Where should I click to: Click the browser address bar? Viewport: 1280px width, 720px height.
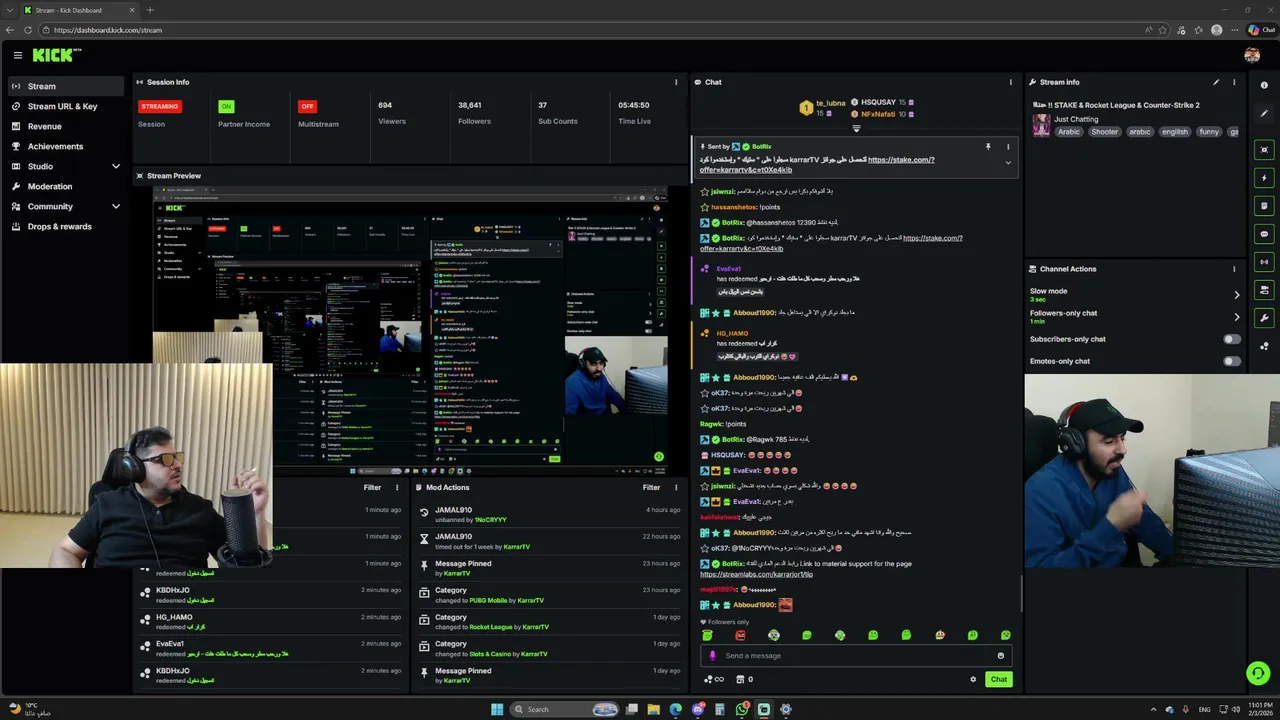click(590, 30)
